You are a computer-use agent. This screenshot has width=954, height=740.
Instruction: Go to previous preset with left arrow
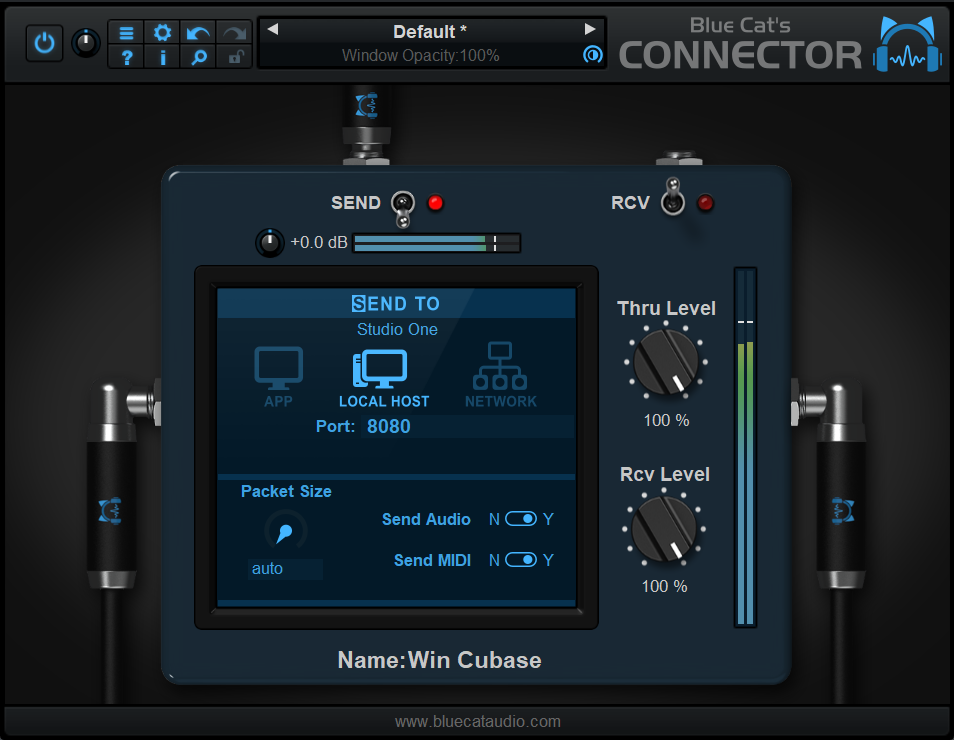click(272, 30)
